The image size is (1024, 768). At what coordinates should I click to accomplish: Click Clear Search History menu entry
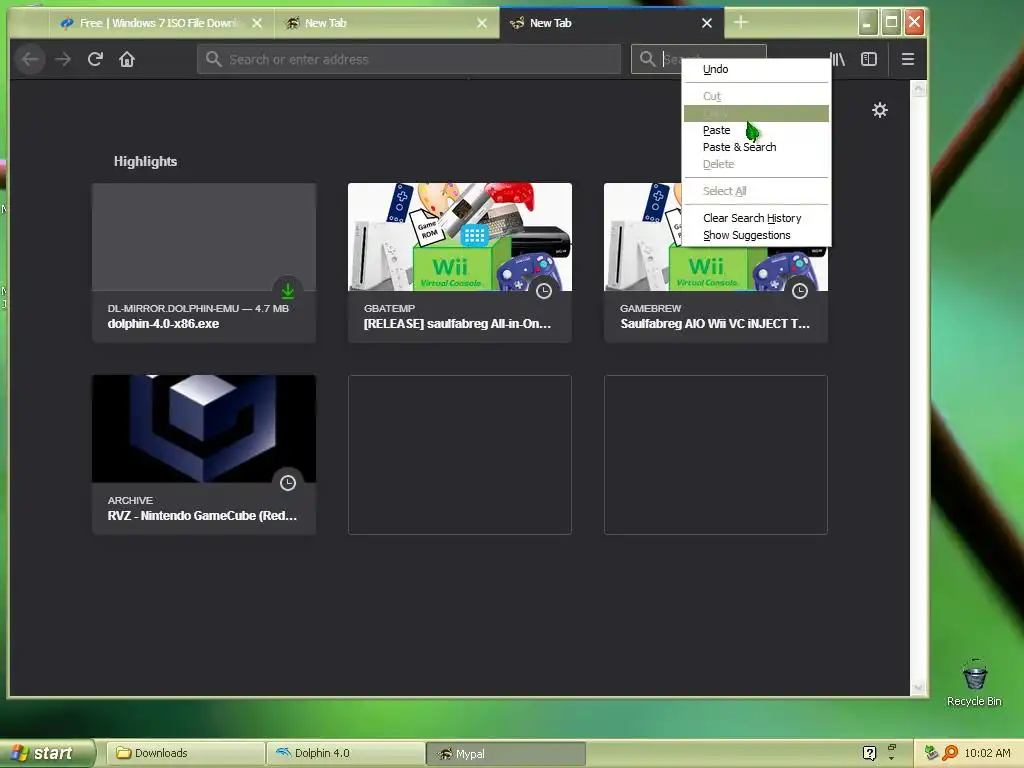click(x=756, y=218)
